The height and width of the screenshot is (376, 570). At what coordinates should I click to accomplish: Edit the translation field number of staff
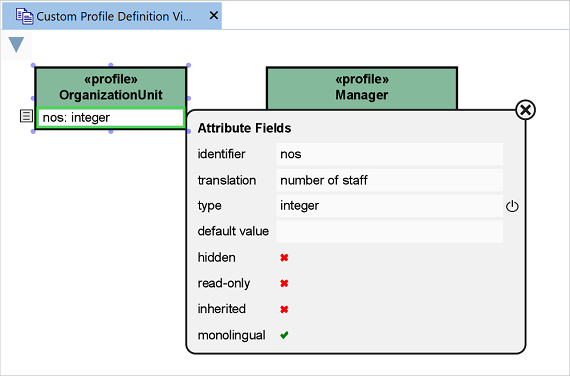[x=389, y=180]
